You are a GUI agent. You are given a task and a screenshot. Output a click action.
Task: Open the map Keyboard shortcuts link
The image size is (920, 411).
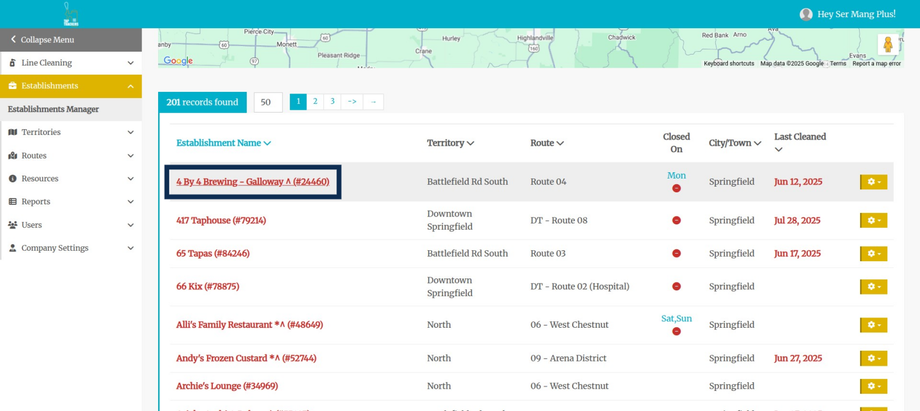729,63
